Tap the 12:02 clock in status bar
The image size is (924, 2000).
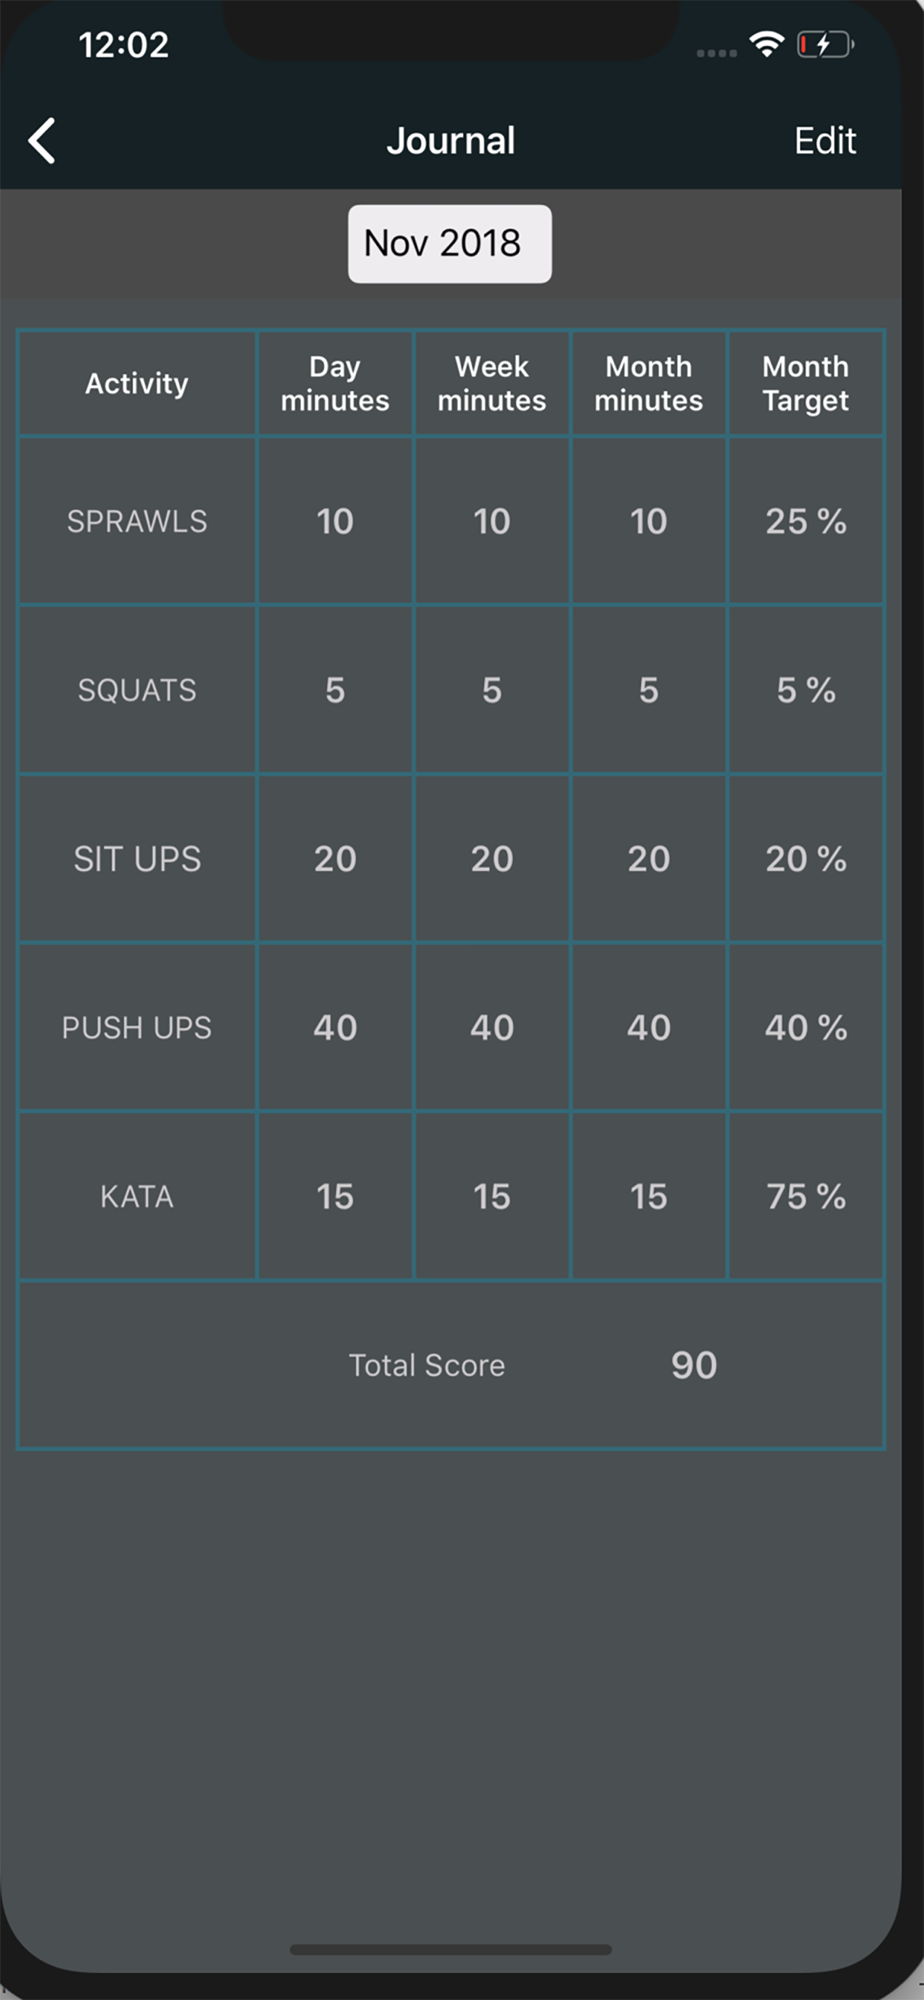124,45
